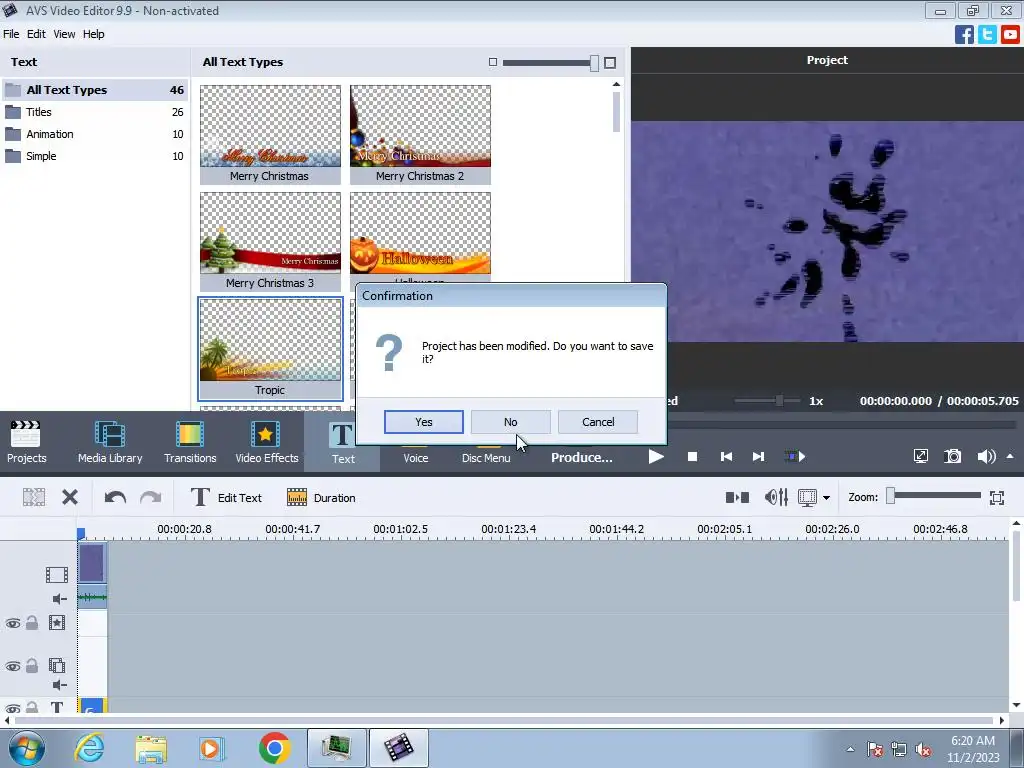
Task: Open the Media Library
Action: pos(110,442)
